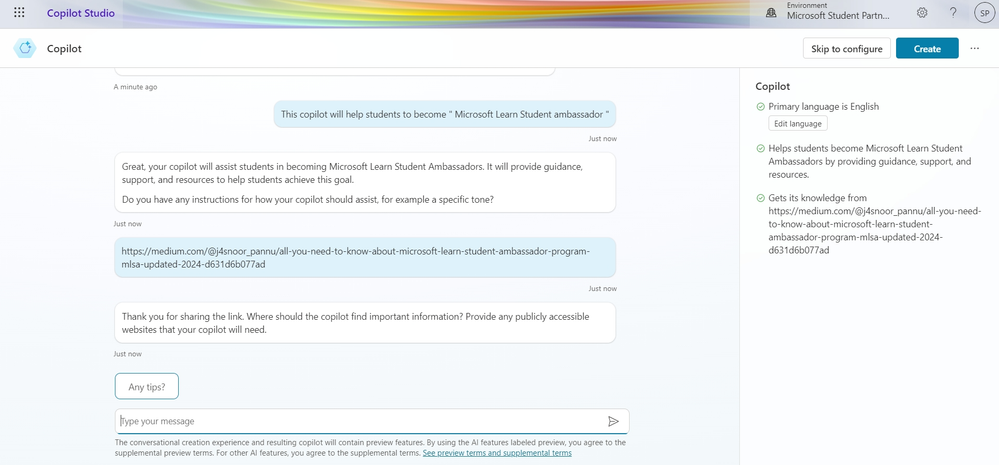Viewport: 999px width, 465px height.
Task: Click the green check beside Helps students
Action: point(760,148)
